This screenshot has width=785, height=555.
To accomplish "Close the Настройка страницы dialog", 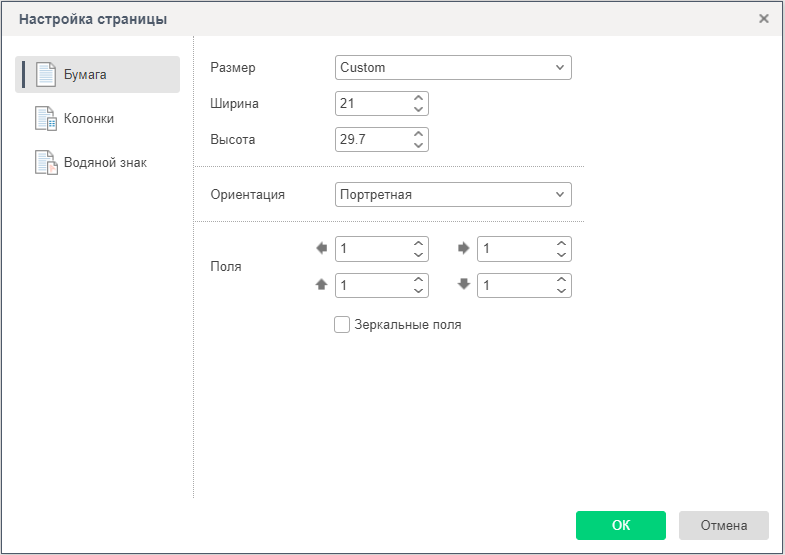I will click(764, 19).
